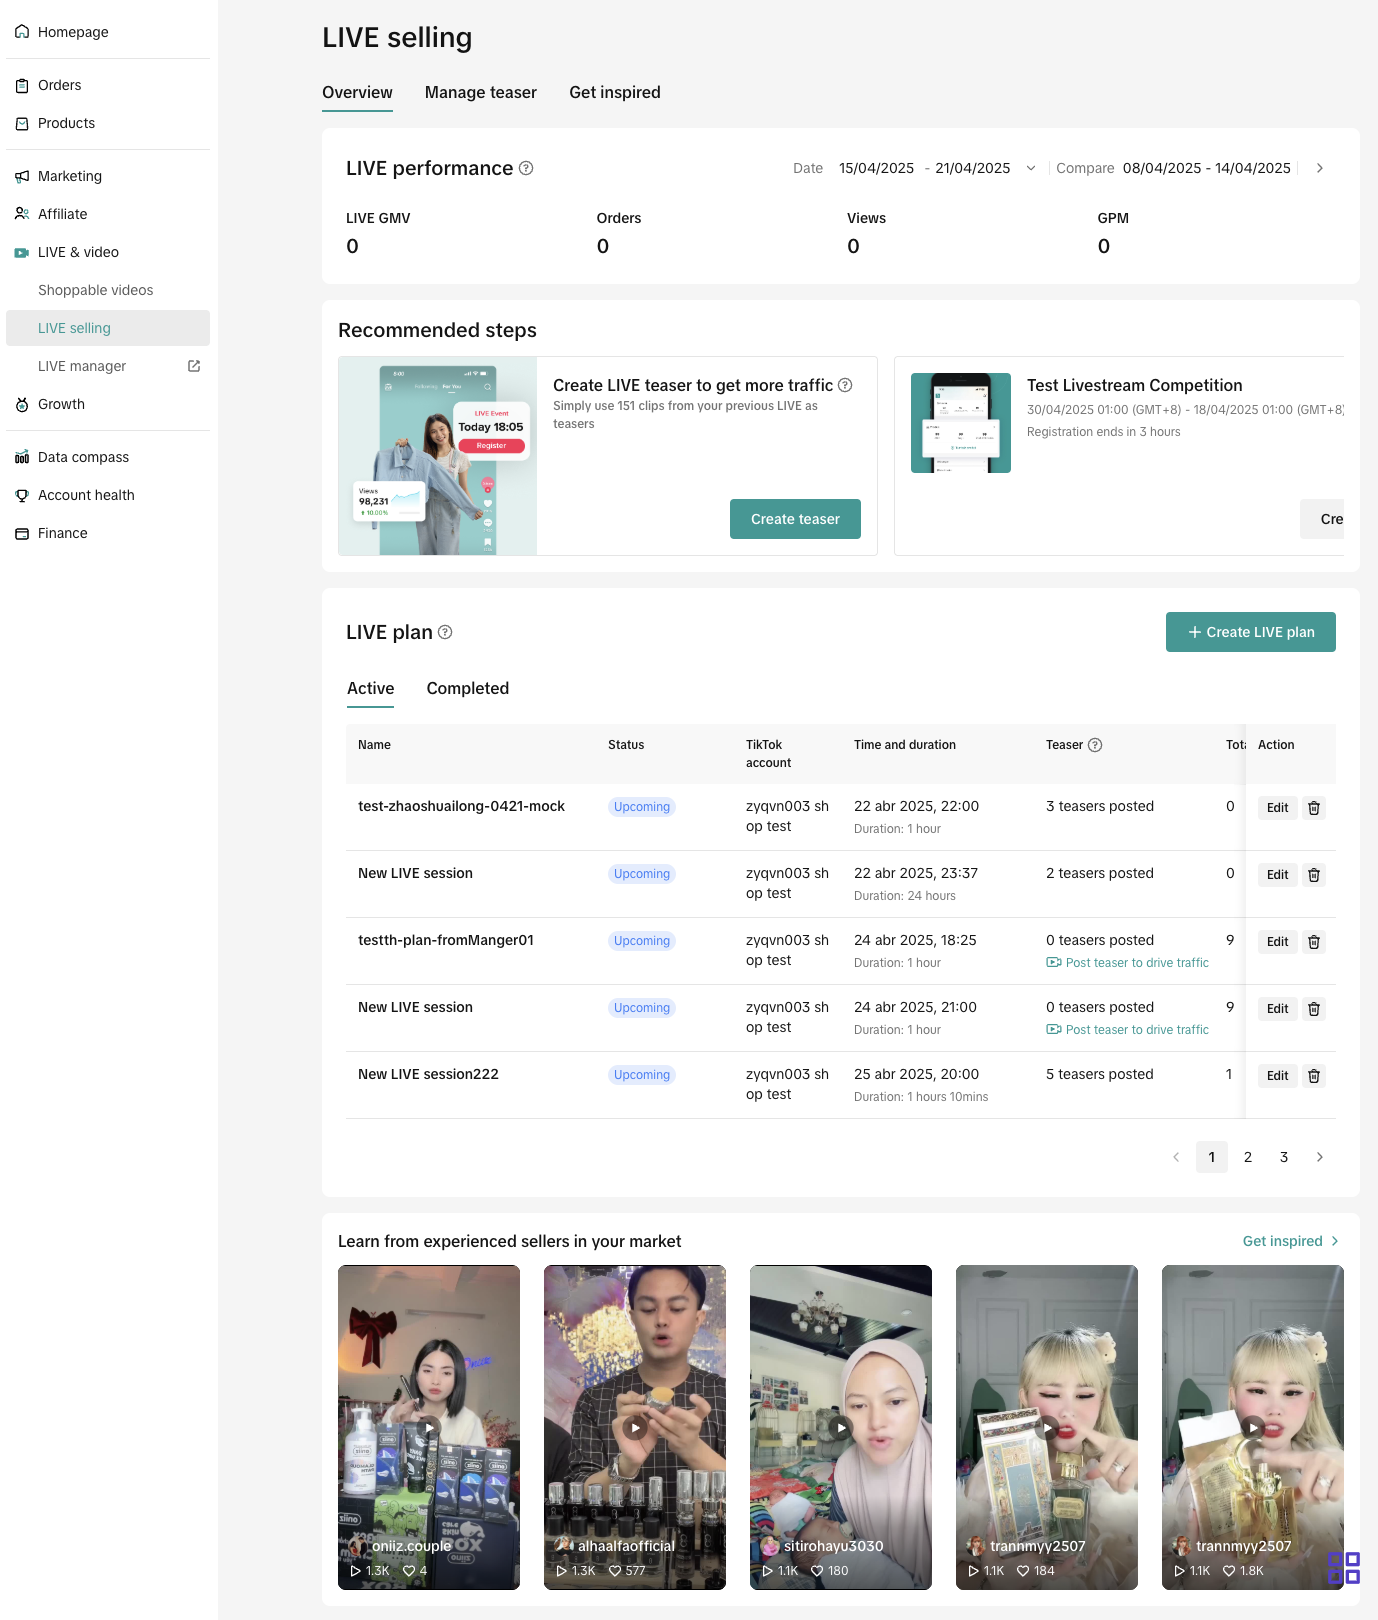The image size is (1378, 1620).
Task: Play the sitirohayu3030 video
Action: [841, 1427]
